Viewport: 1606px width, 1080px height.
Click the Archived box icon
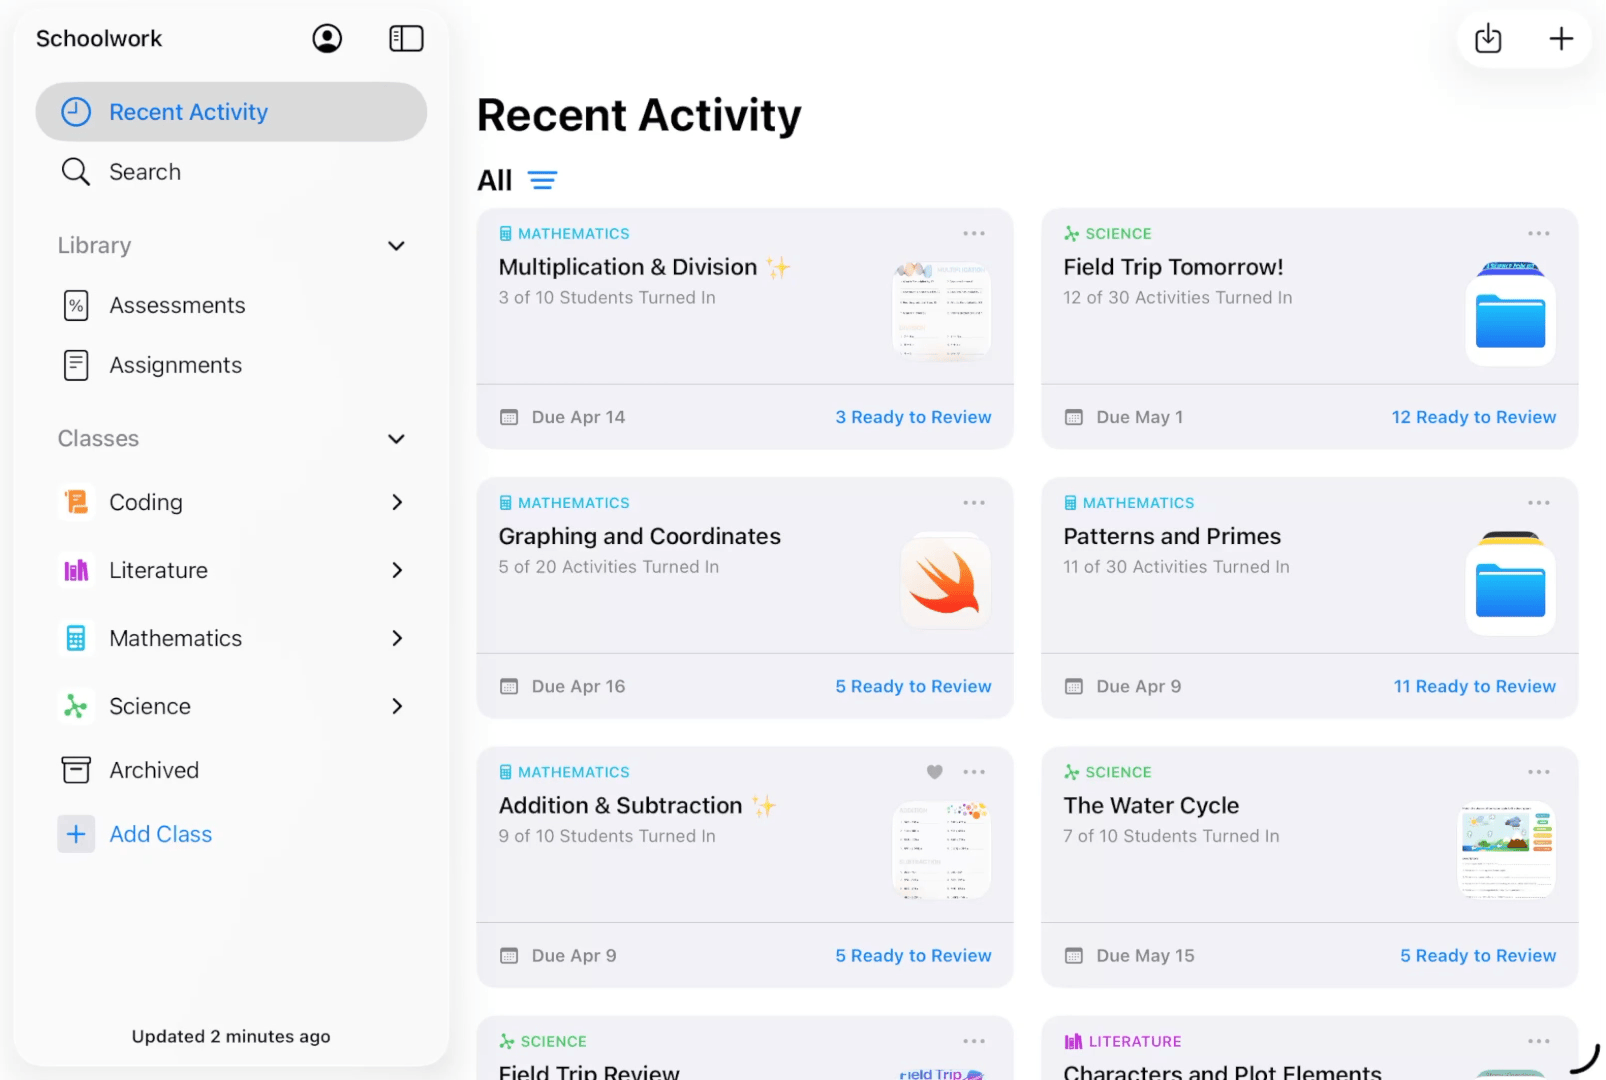click(76, 770)
